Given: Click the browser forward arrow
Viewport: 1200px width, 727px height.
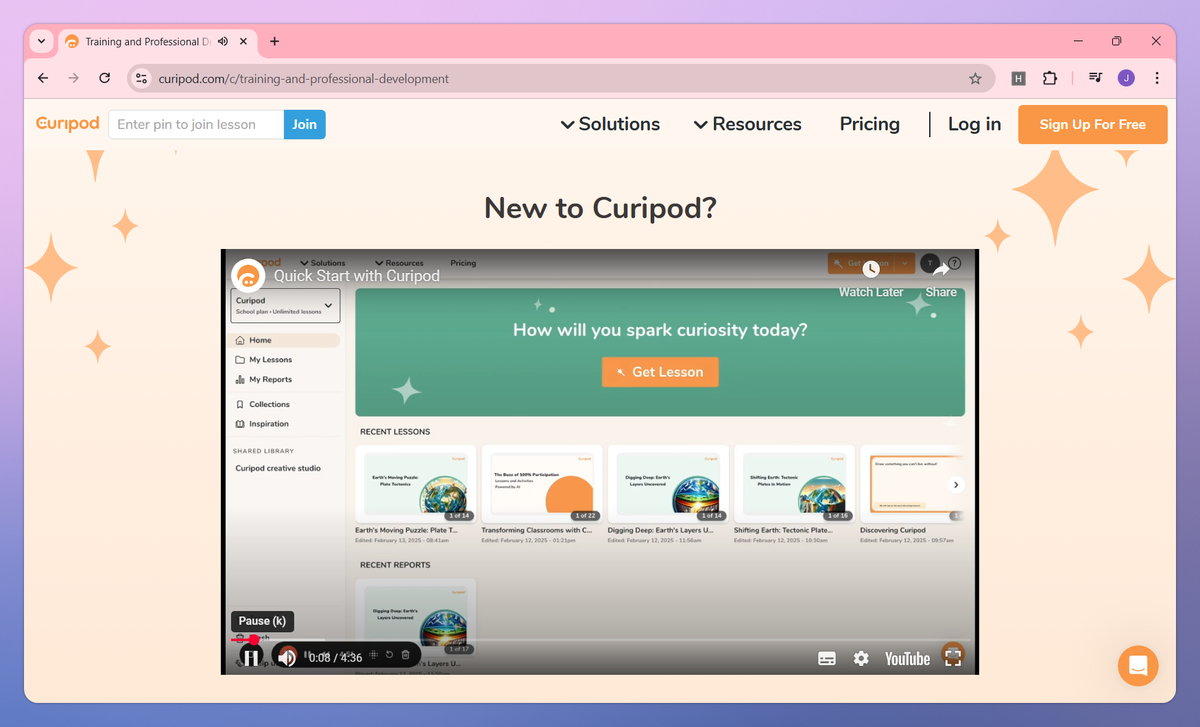Looking at the screenshot, I should tap(73, 78).
